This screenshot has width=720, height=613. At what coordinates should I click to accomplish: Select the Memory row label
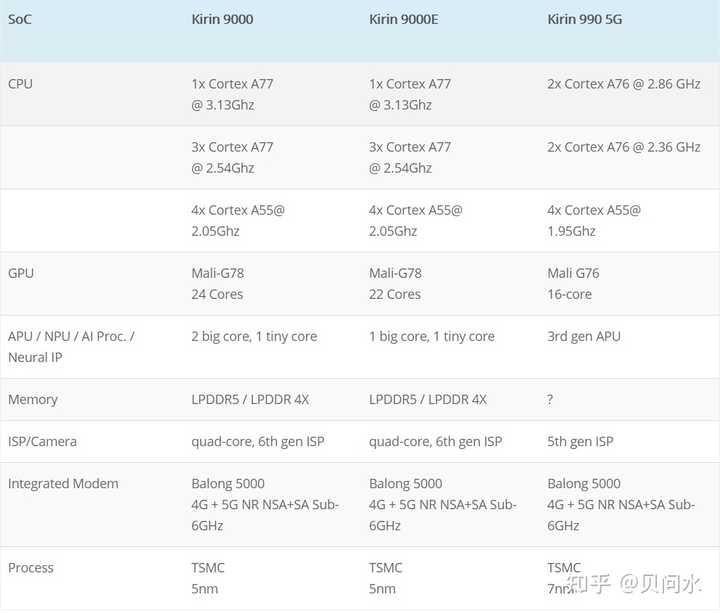[33, 399]
